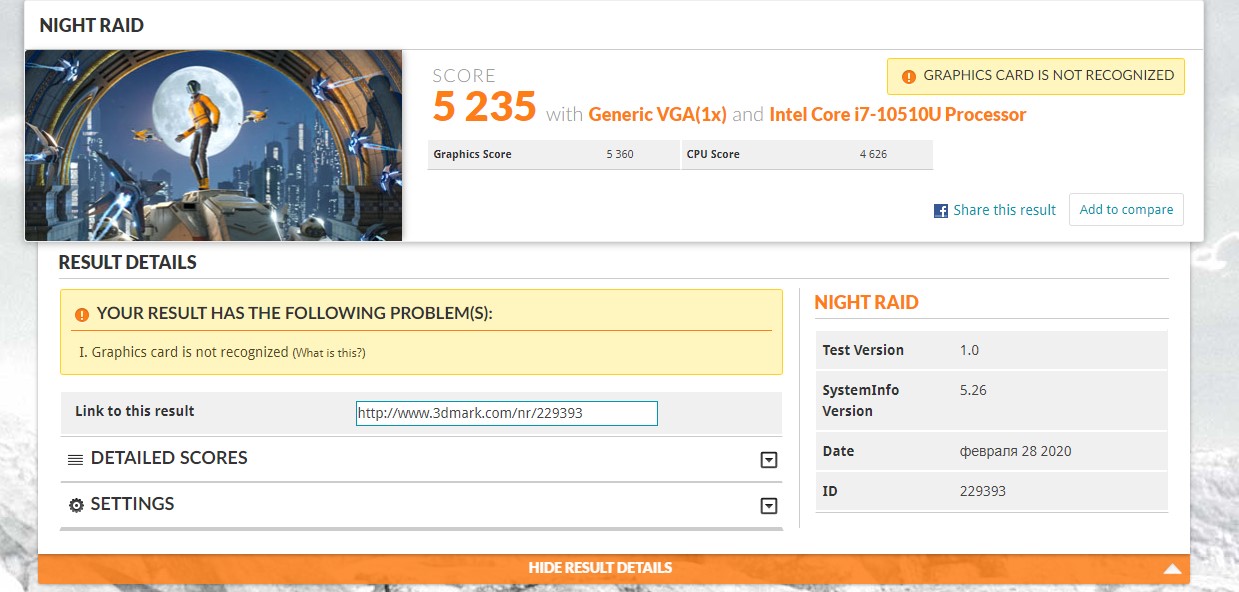Click the alert icon beside problems heading

pos(81,314)
